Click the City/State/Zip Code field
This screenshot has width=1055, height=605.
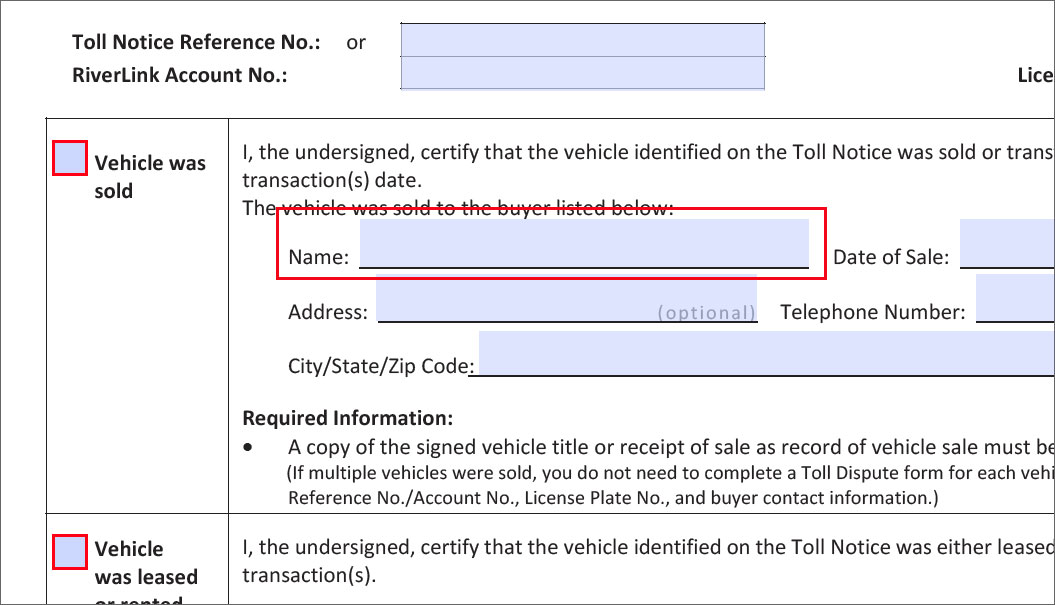(767, 353)
